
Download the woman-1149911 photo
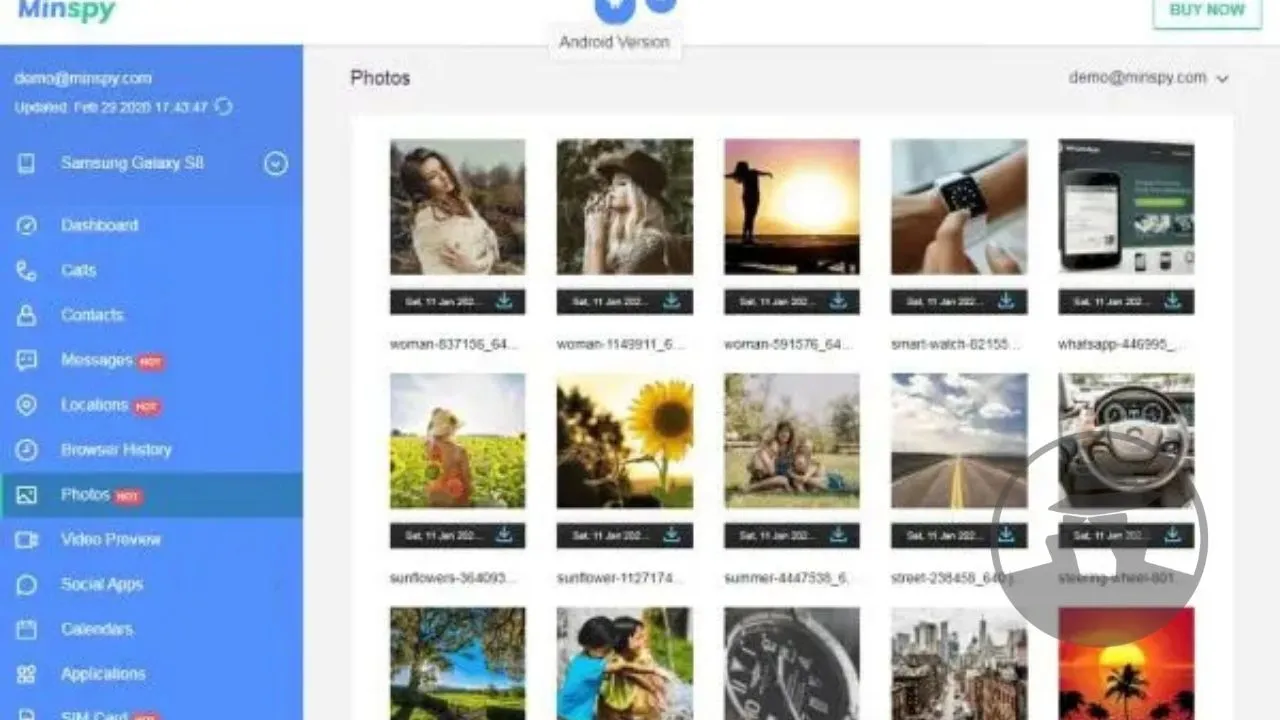pyautogui.click(x=672, y=301)
